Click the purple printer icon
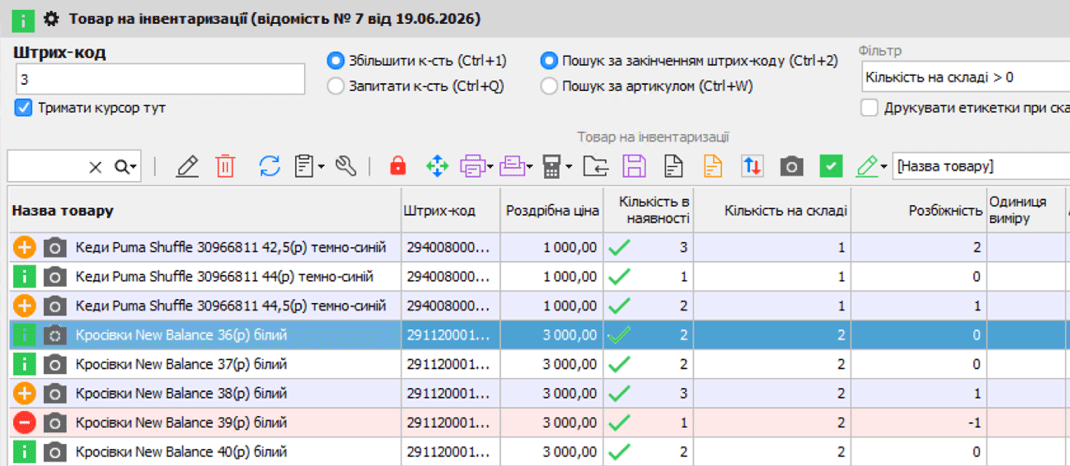Image resolution: width=1070 pixels, height=466 pixels. pos(472,166)
